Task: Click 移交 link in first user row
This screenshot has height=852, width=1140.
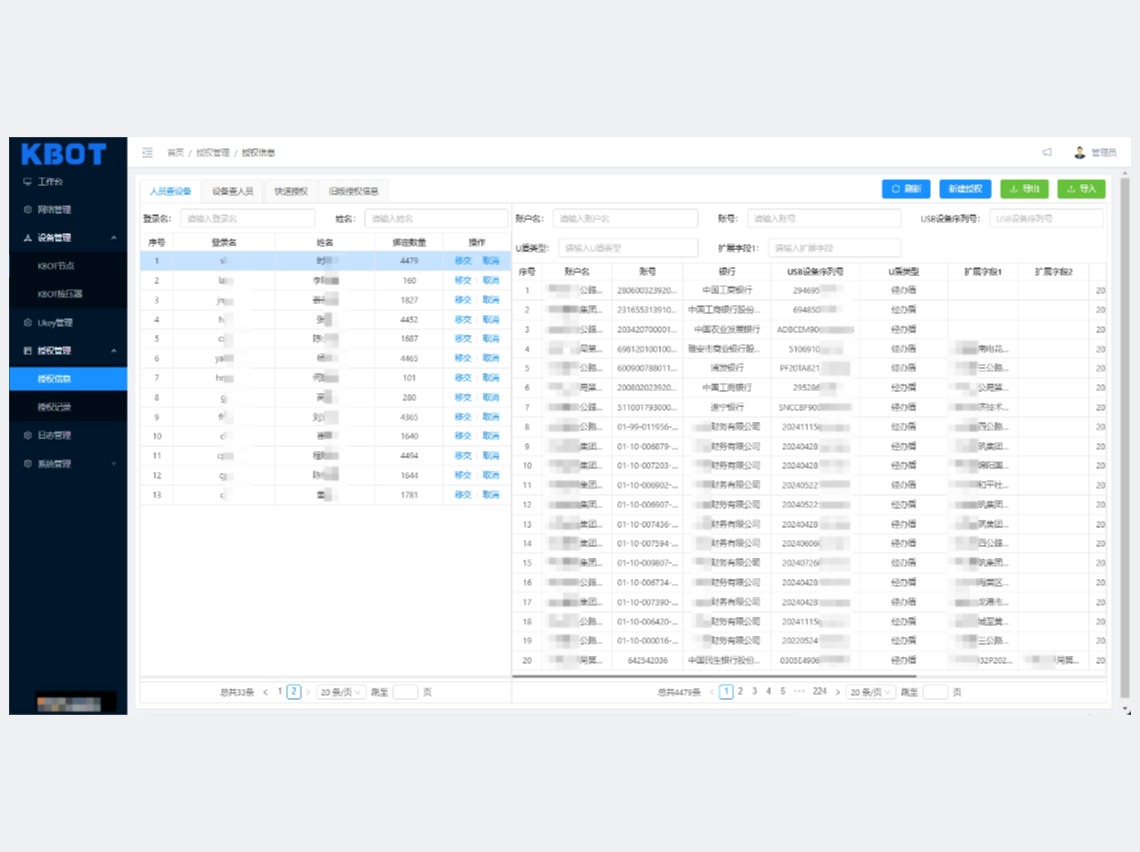Action: click(x=462, y=261)
